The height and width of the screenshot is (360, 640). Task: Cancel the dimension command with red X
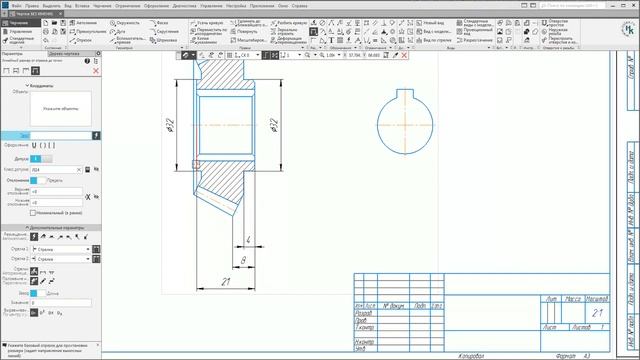96,71
